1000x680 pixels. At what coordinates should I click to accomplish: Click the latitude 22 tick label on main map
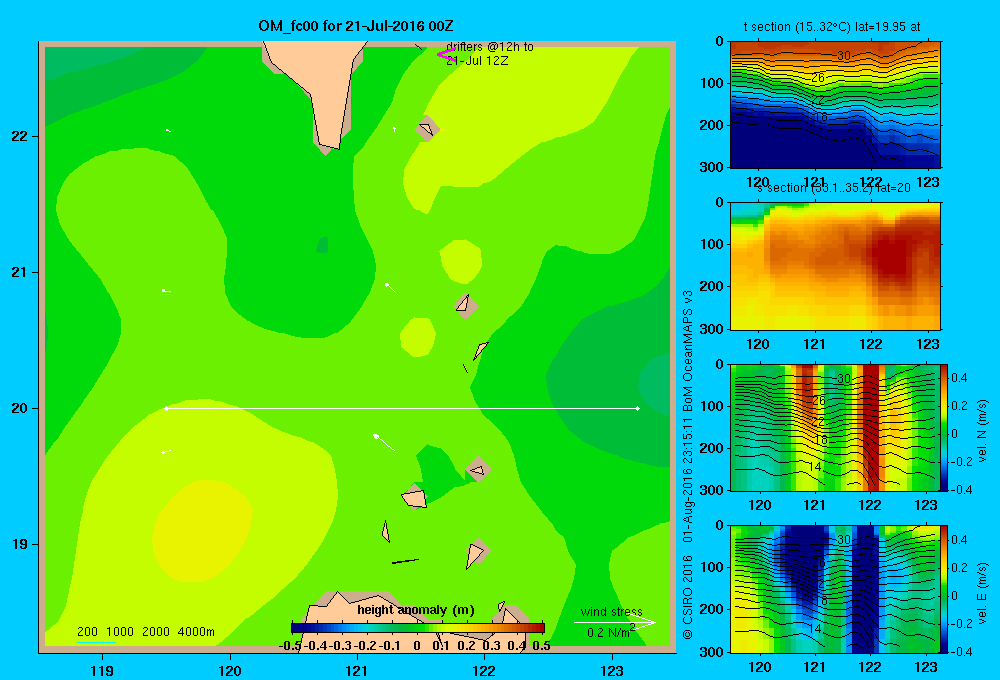click(20, 136)
